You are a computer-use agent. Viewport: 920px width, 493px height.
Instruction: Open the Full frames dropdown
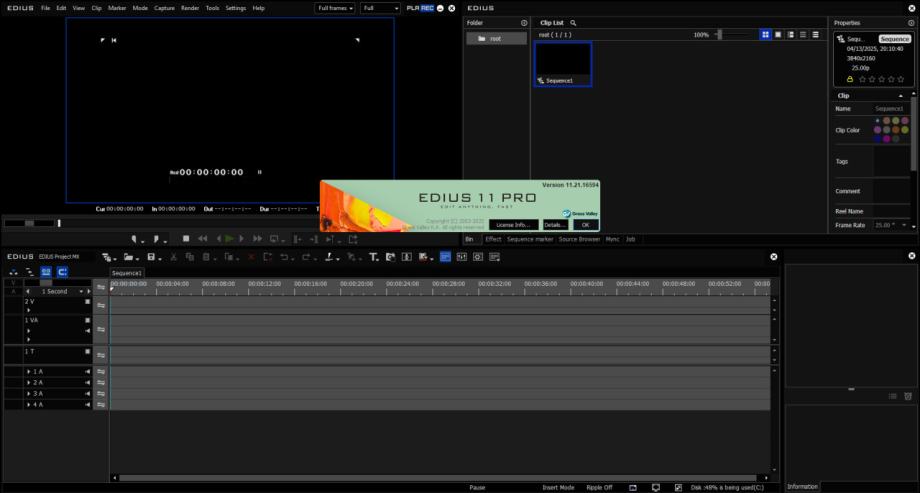336,8
